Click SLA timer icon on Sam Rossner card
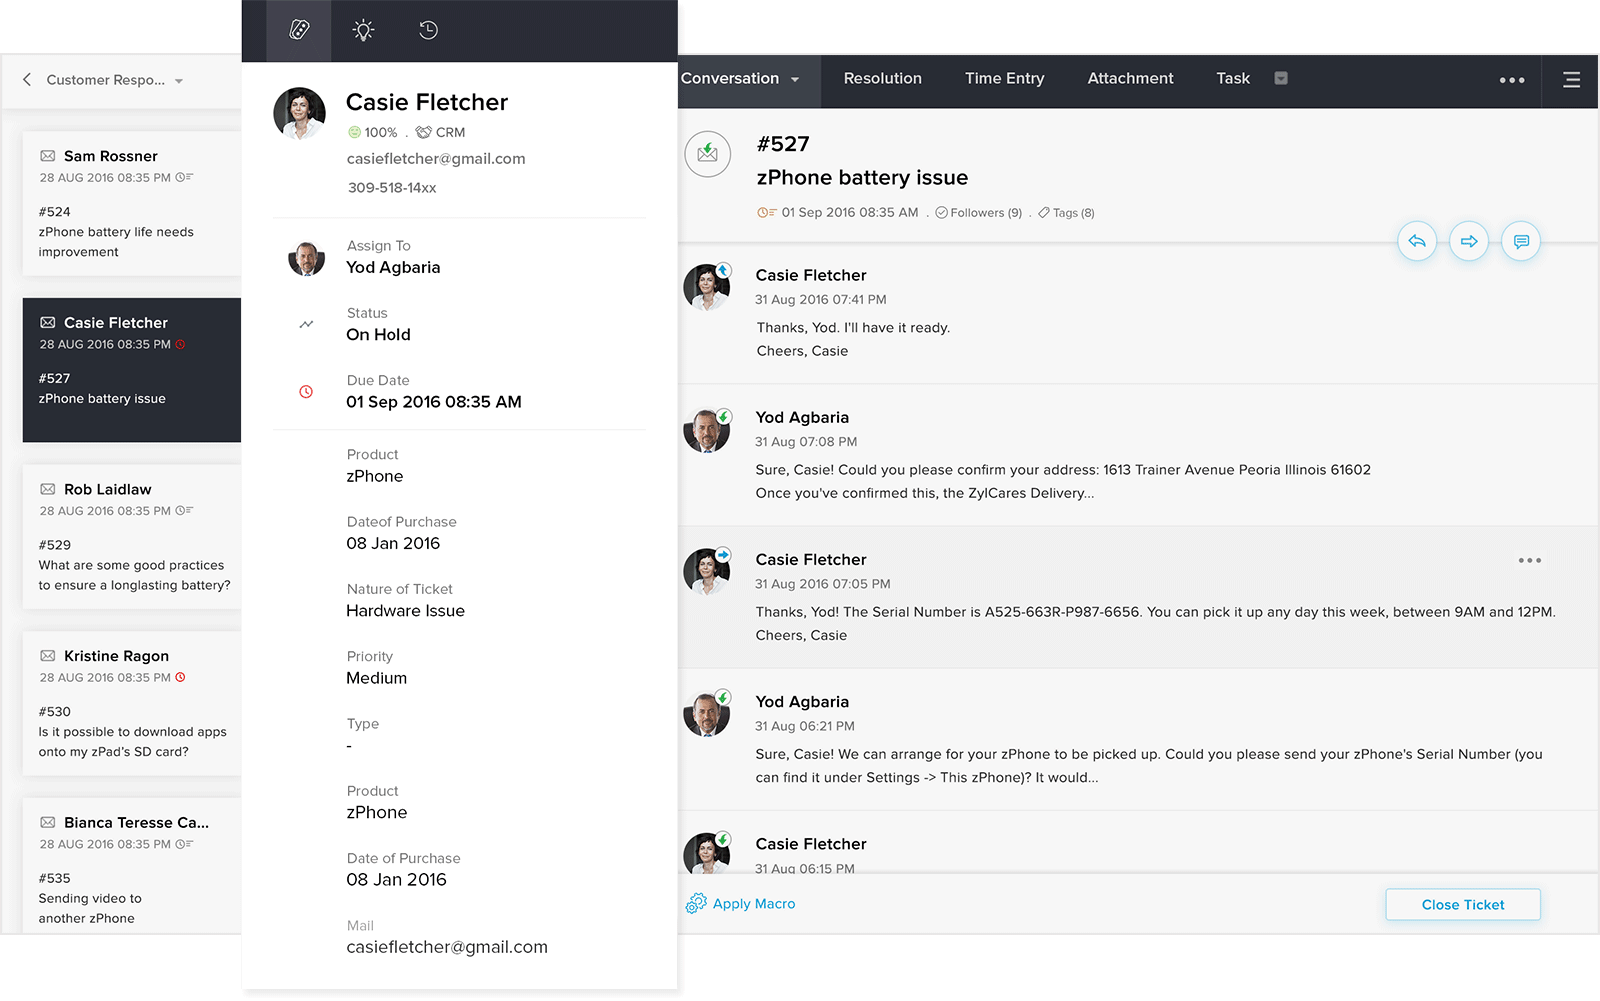 click(184, 177)
